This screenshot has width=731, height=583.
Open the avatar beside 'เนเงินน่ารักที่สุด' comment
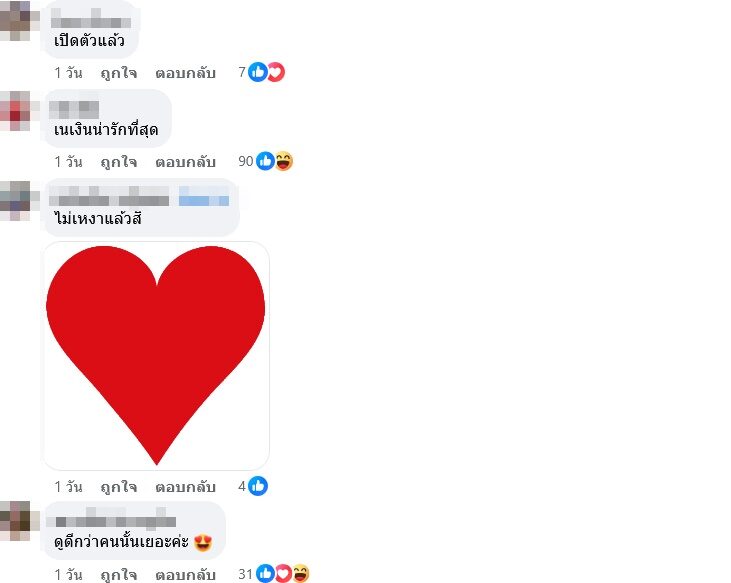point(15,111)
